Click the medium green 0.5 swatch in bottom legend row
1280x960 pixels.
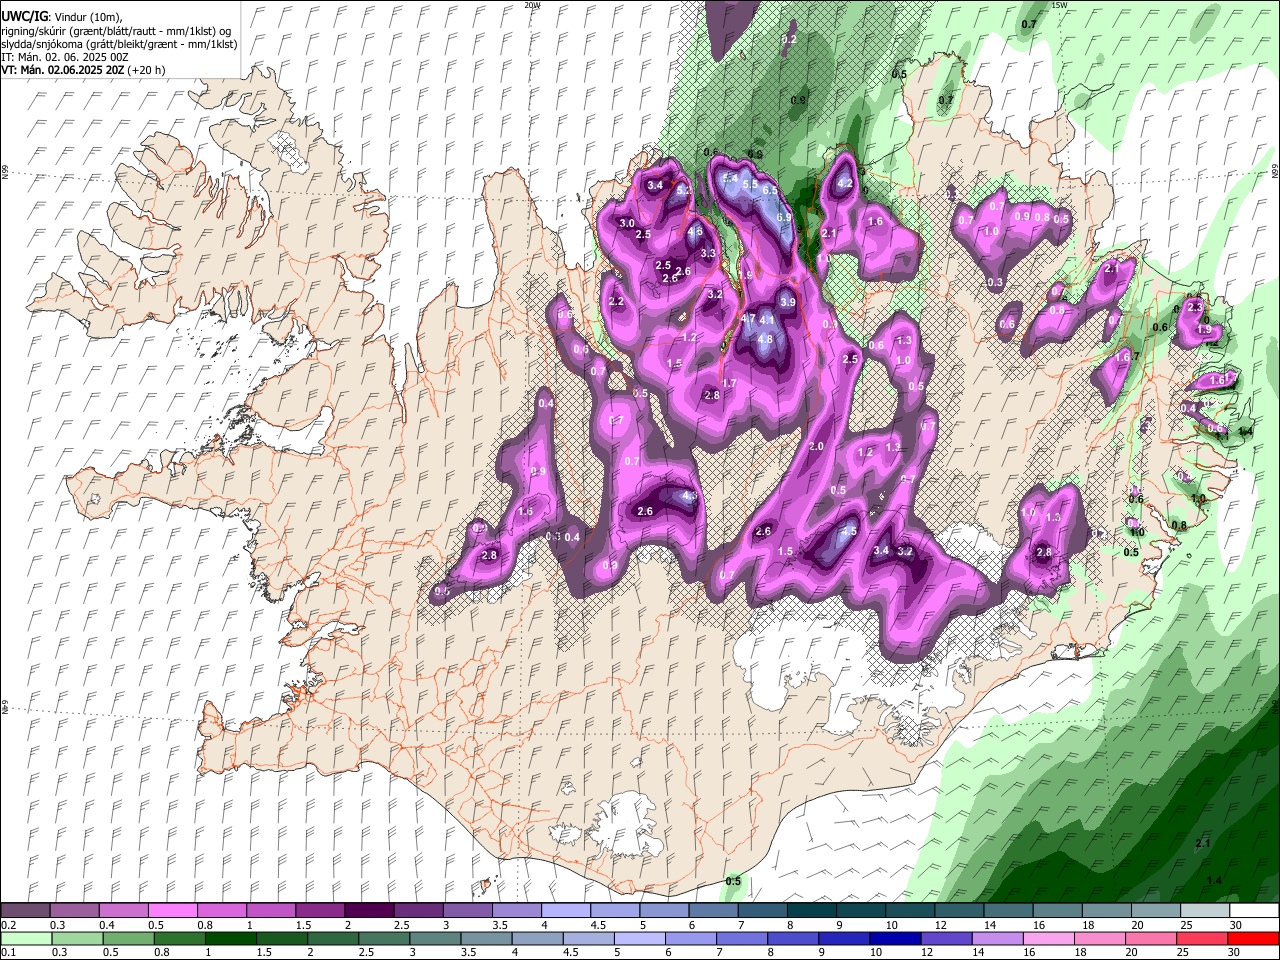tap(129, 938)
